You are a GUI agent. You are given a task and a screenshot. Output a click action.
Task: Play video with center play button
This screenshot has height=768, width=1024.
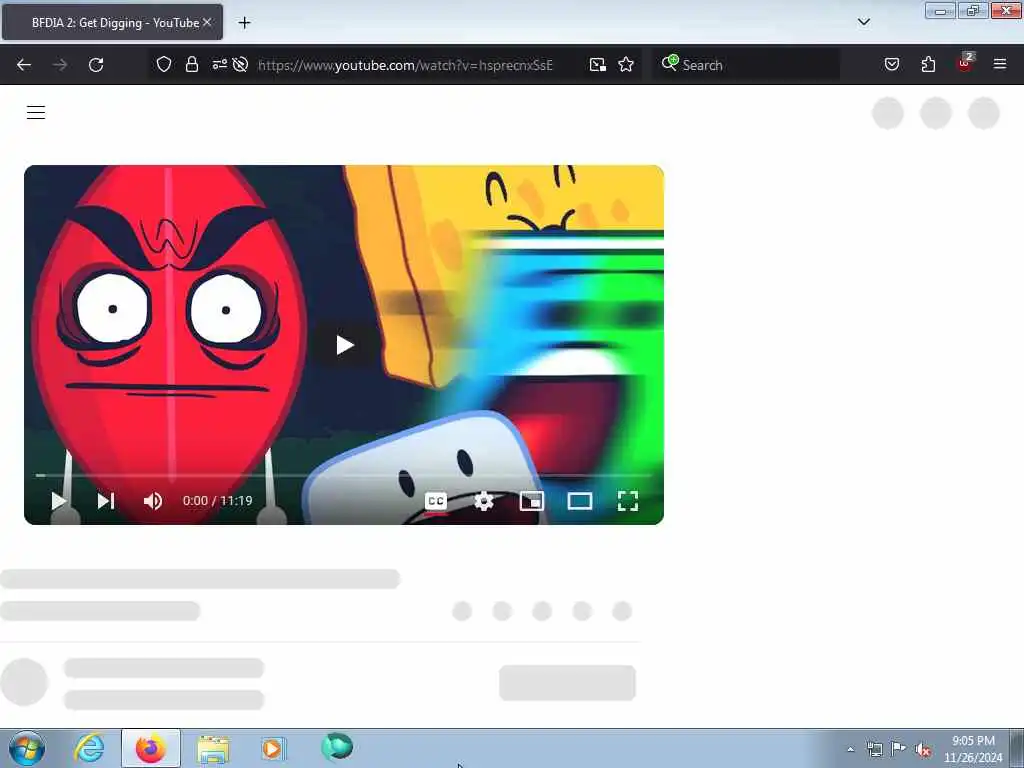click(344, 345)
